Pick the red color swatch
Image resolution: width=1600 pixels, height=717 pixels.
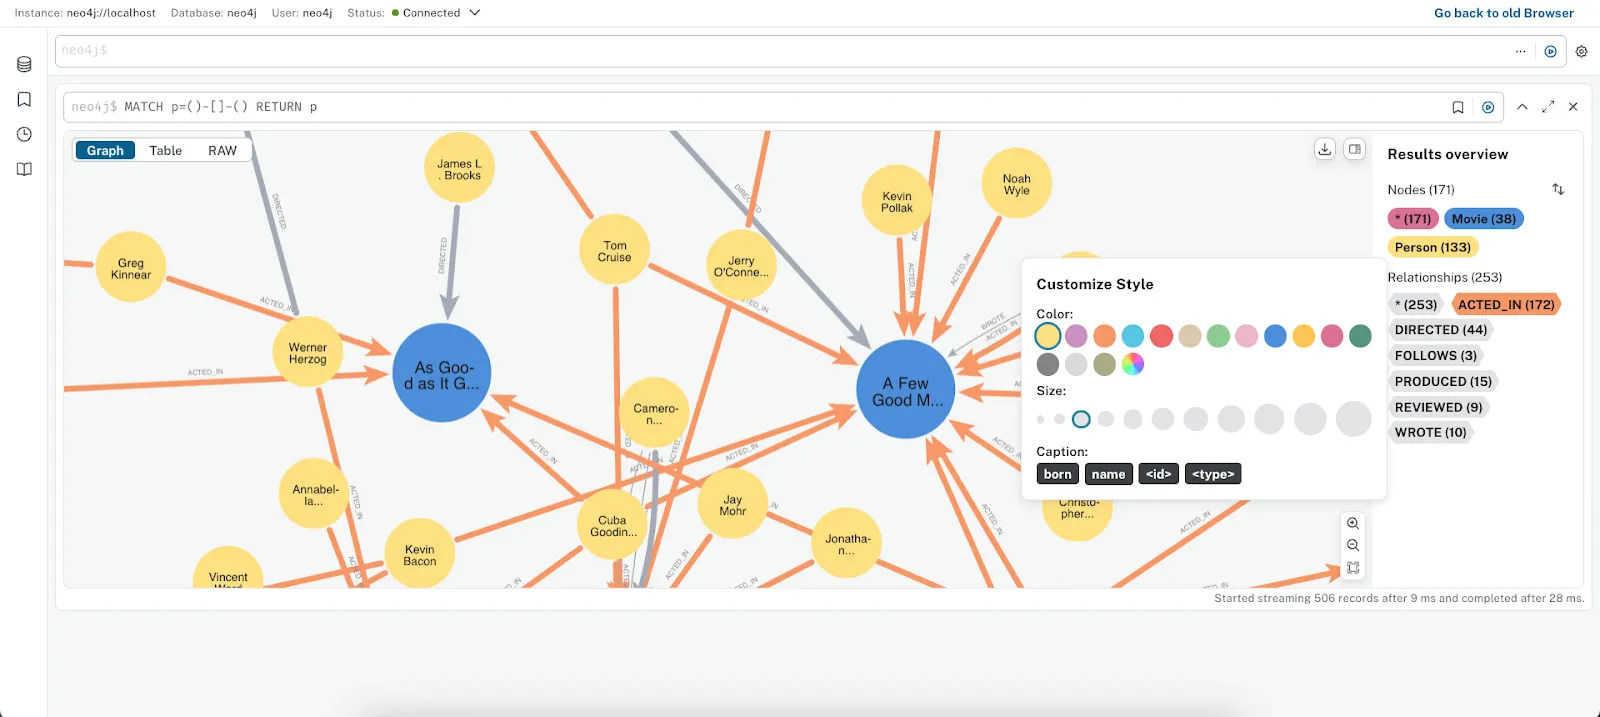(1161, 336)
